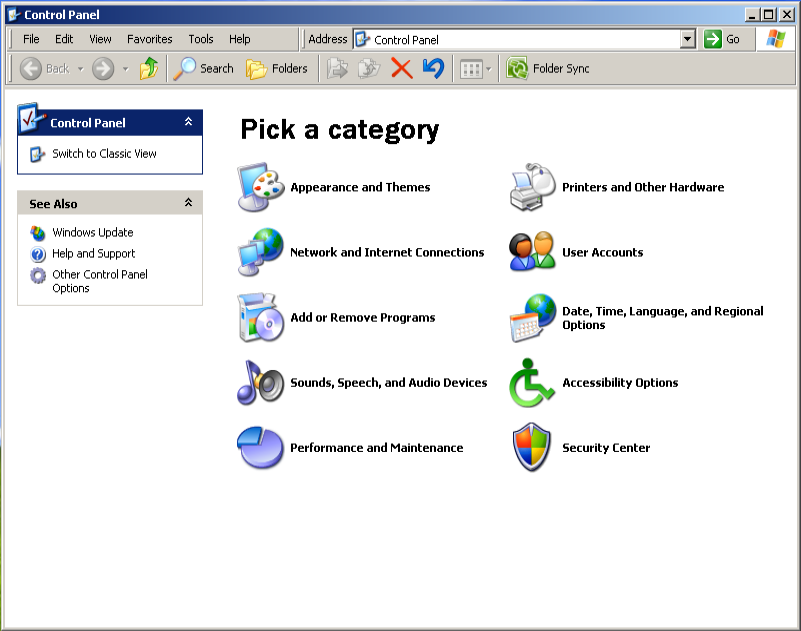This screenshot has width=801, height=631.
Task: Click the Accessibility Options wheelchair icon
Action: coord(531,382)
